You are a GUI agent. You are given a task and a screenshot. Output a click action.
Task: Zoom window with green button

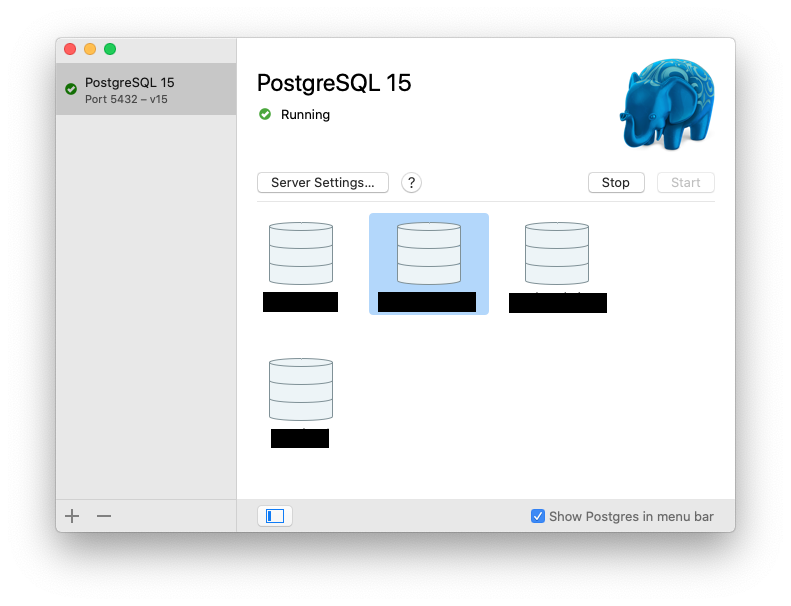[110, 49]
